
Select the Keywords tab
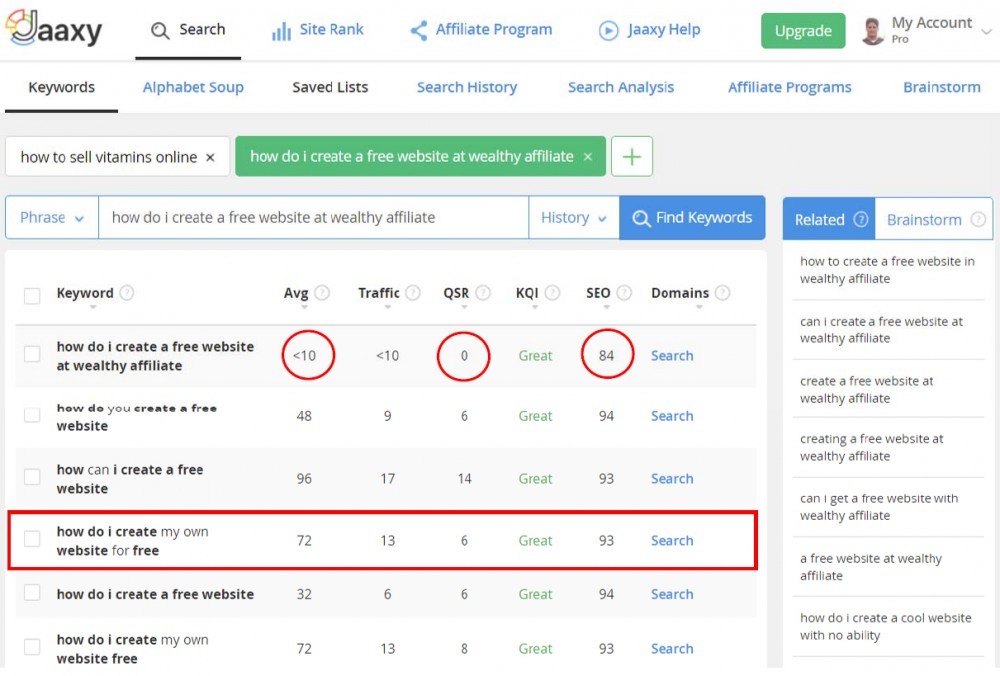tap(61, 87)
